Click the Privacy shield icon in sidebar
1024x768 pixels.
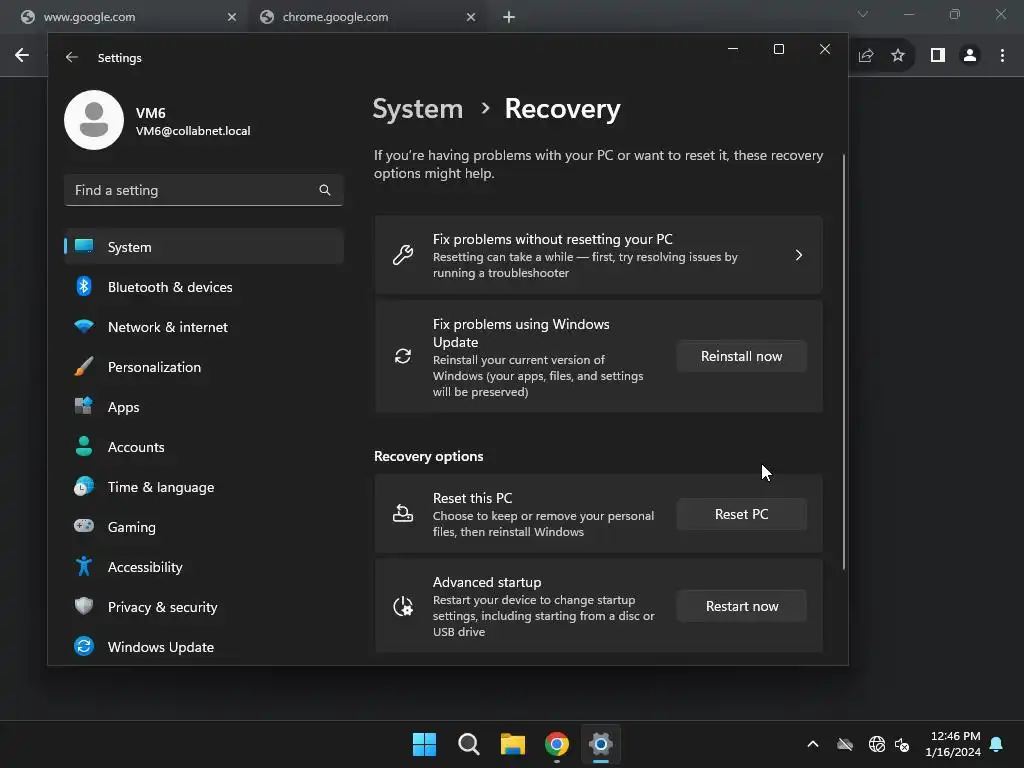click(84, 606)
